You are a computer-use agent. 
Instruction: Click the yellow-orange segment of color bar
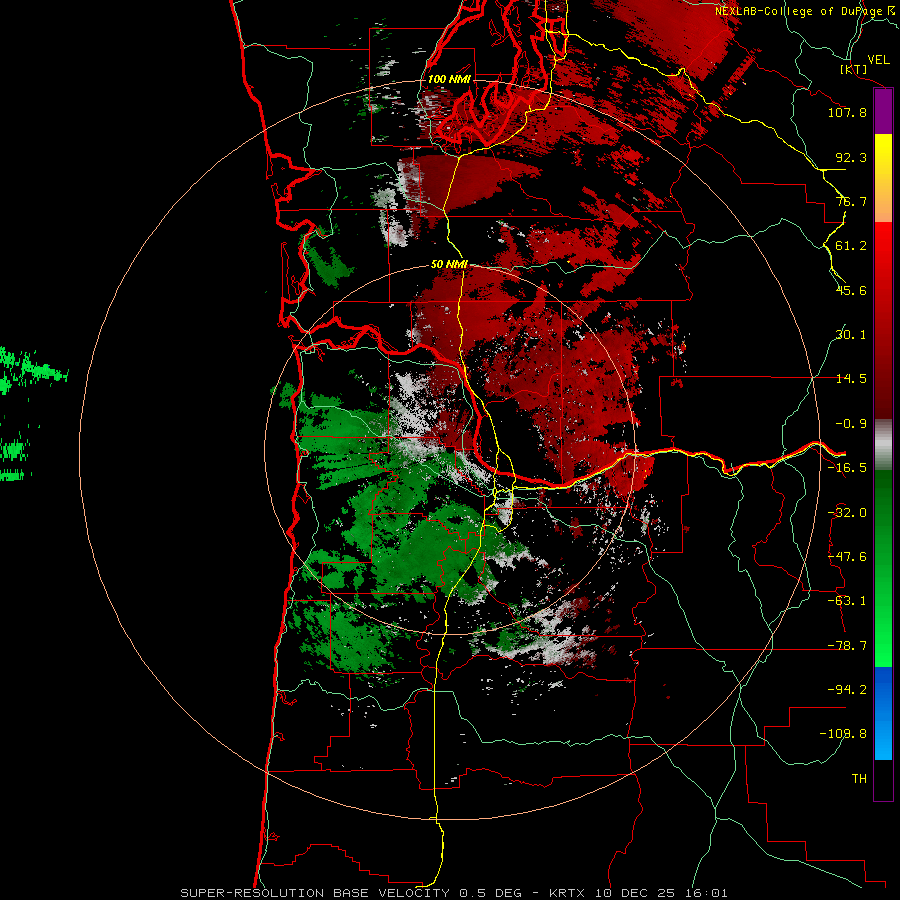coord(883,178)
